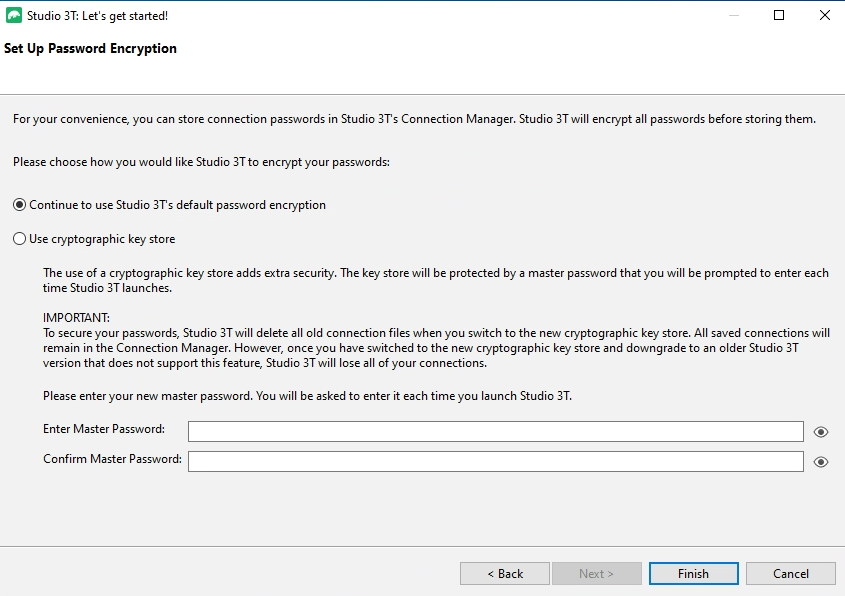Screen dimensions: 845x596
Task: Reveal the Enter Master Password with eye icon
Action: (821, 431)
